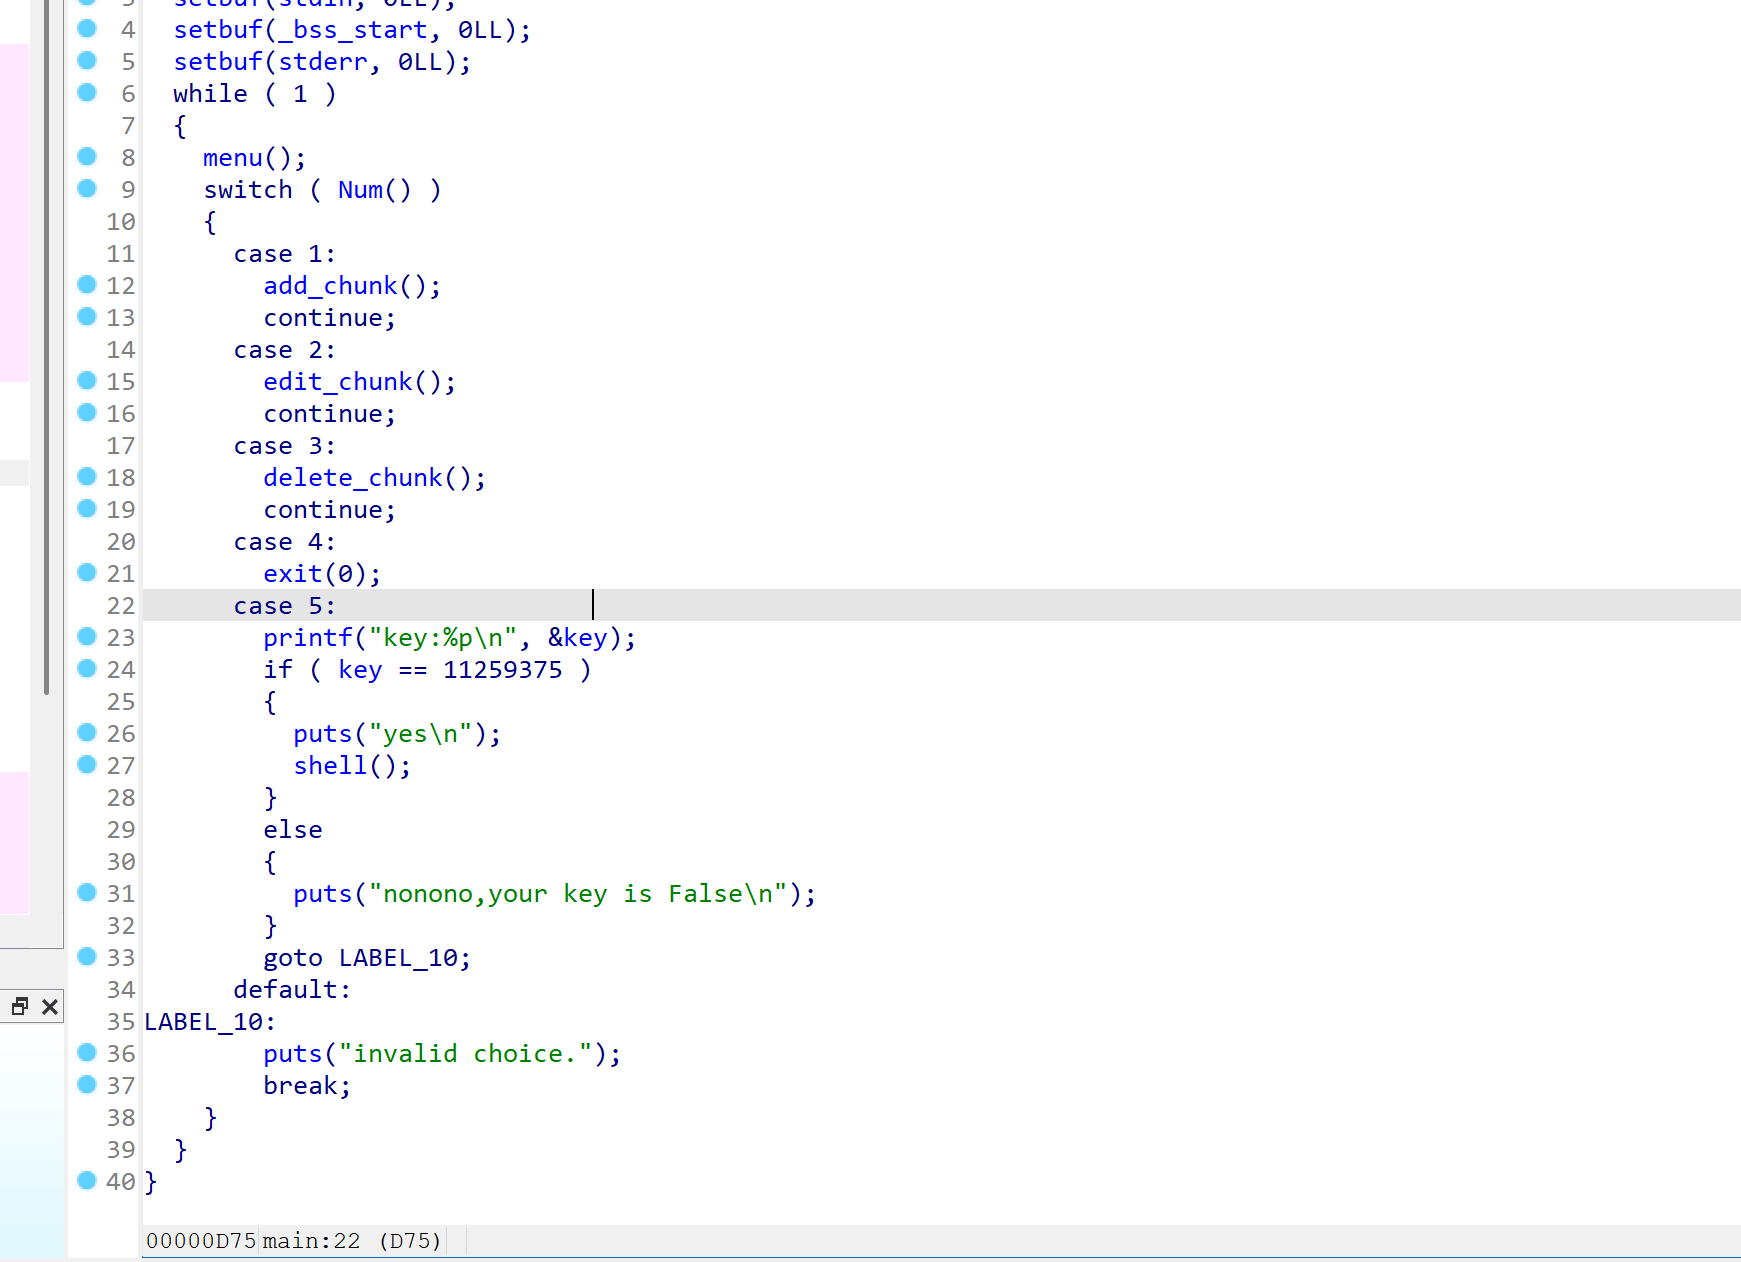Click the left panel vertical scrollbar
The image size is (1741, 1262).
[46, 350]
